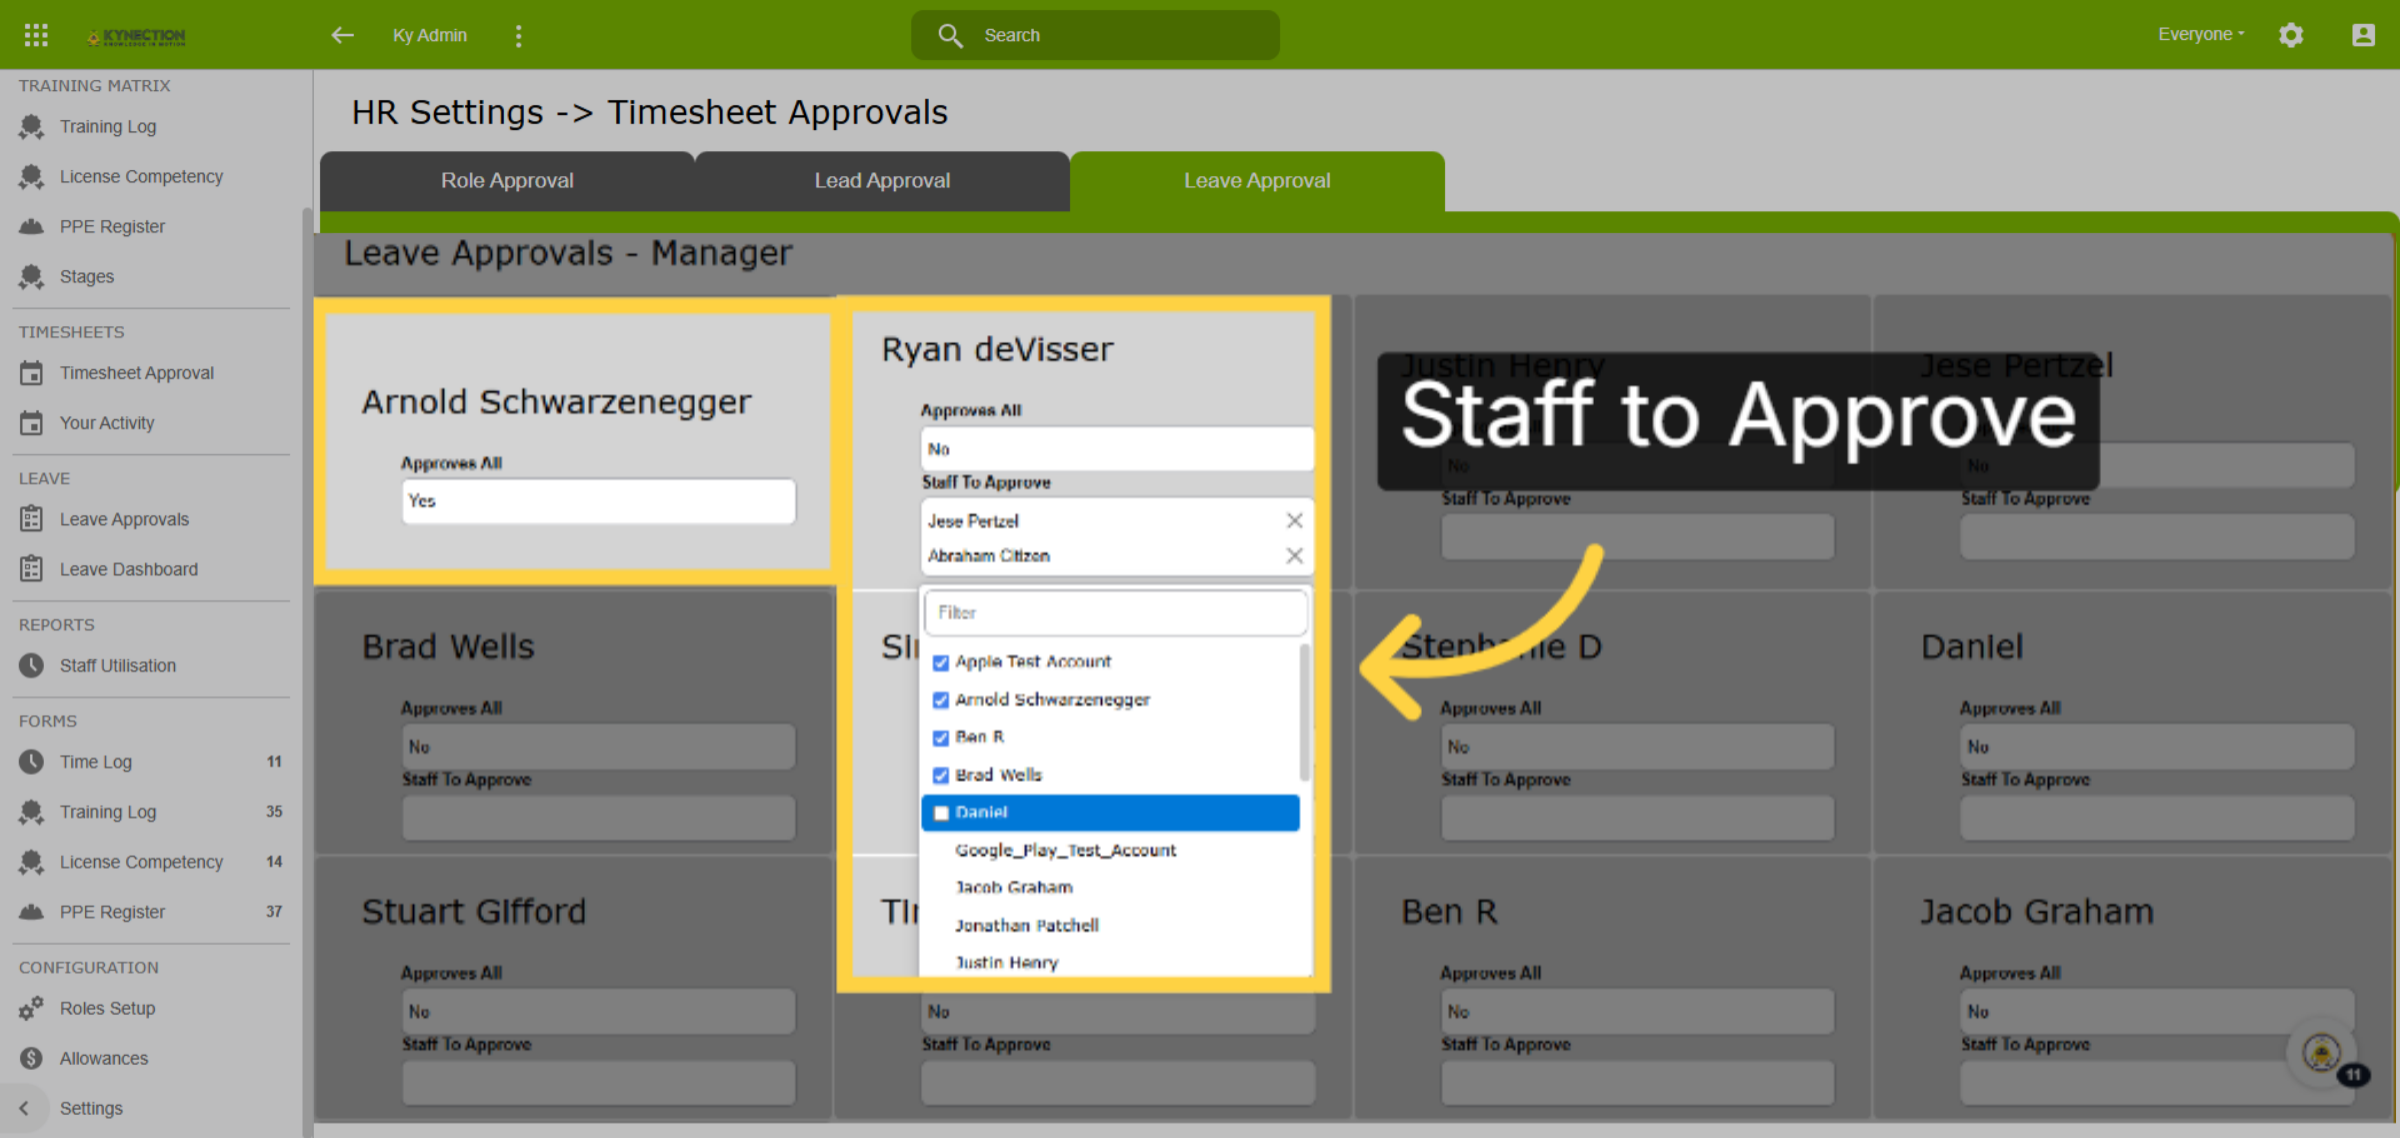2400x1138 pixels.
Task: Click the Filter field in staff dropdown
Action: click(x=1116, y=613)
